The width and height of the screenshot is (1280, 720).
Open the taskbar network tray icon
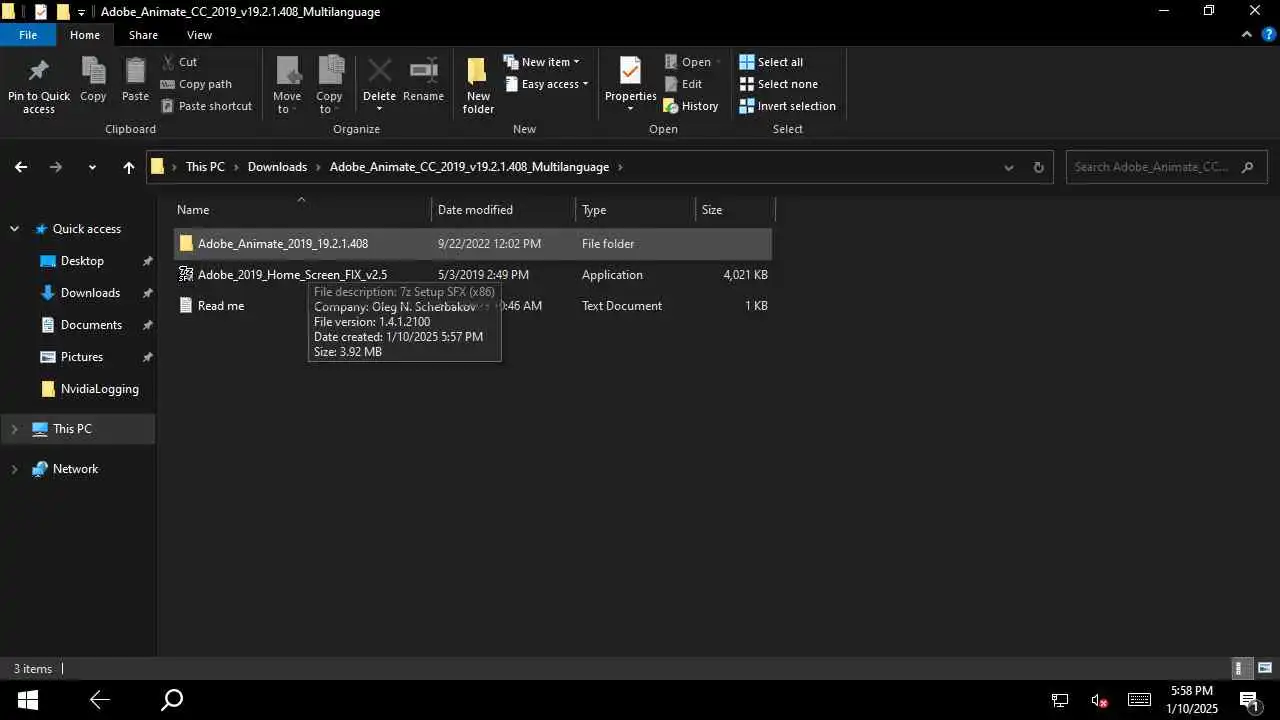pos(1060,700)
